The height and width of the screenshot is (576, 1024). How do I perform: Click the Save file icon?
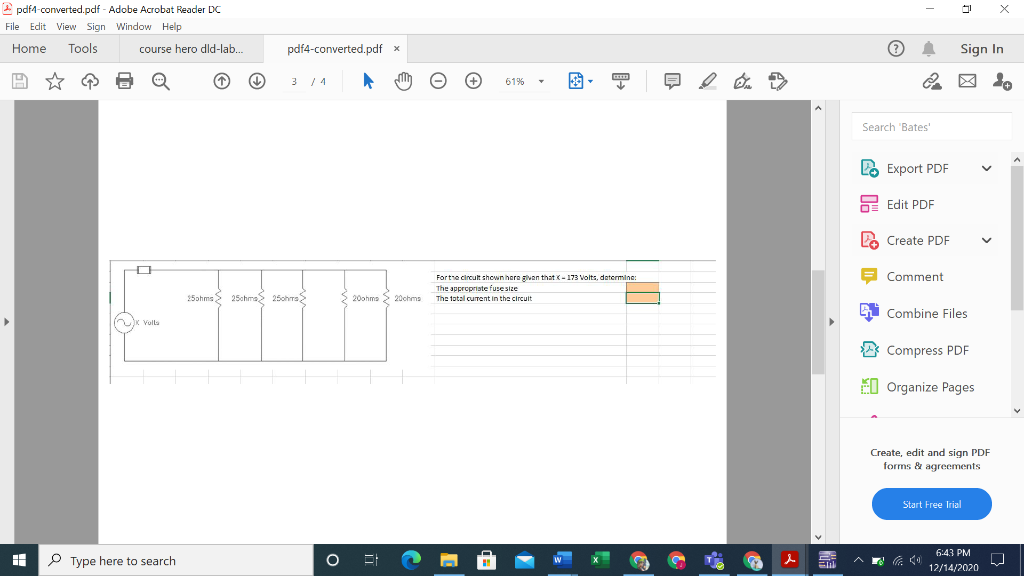pos(19,81)
